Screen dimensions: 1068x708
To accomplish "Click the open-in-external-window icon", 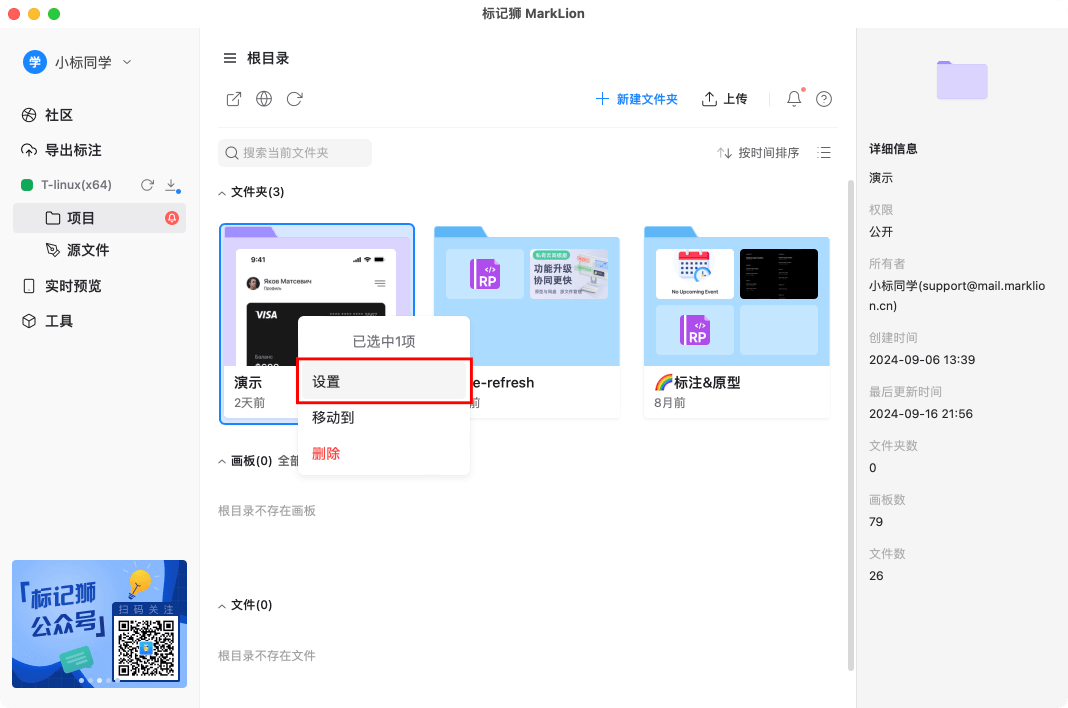I will 233,99.
